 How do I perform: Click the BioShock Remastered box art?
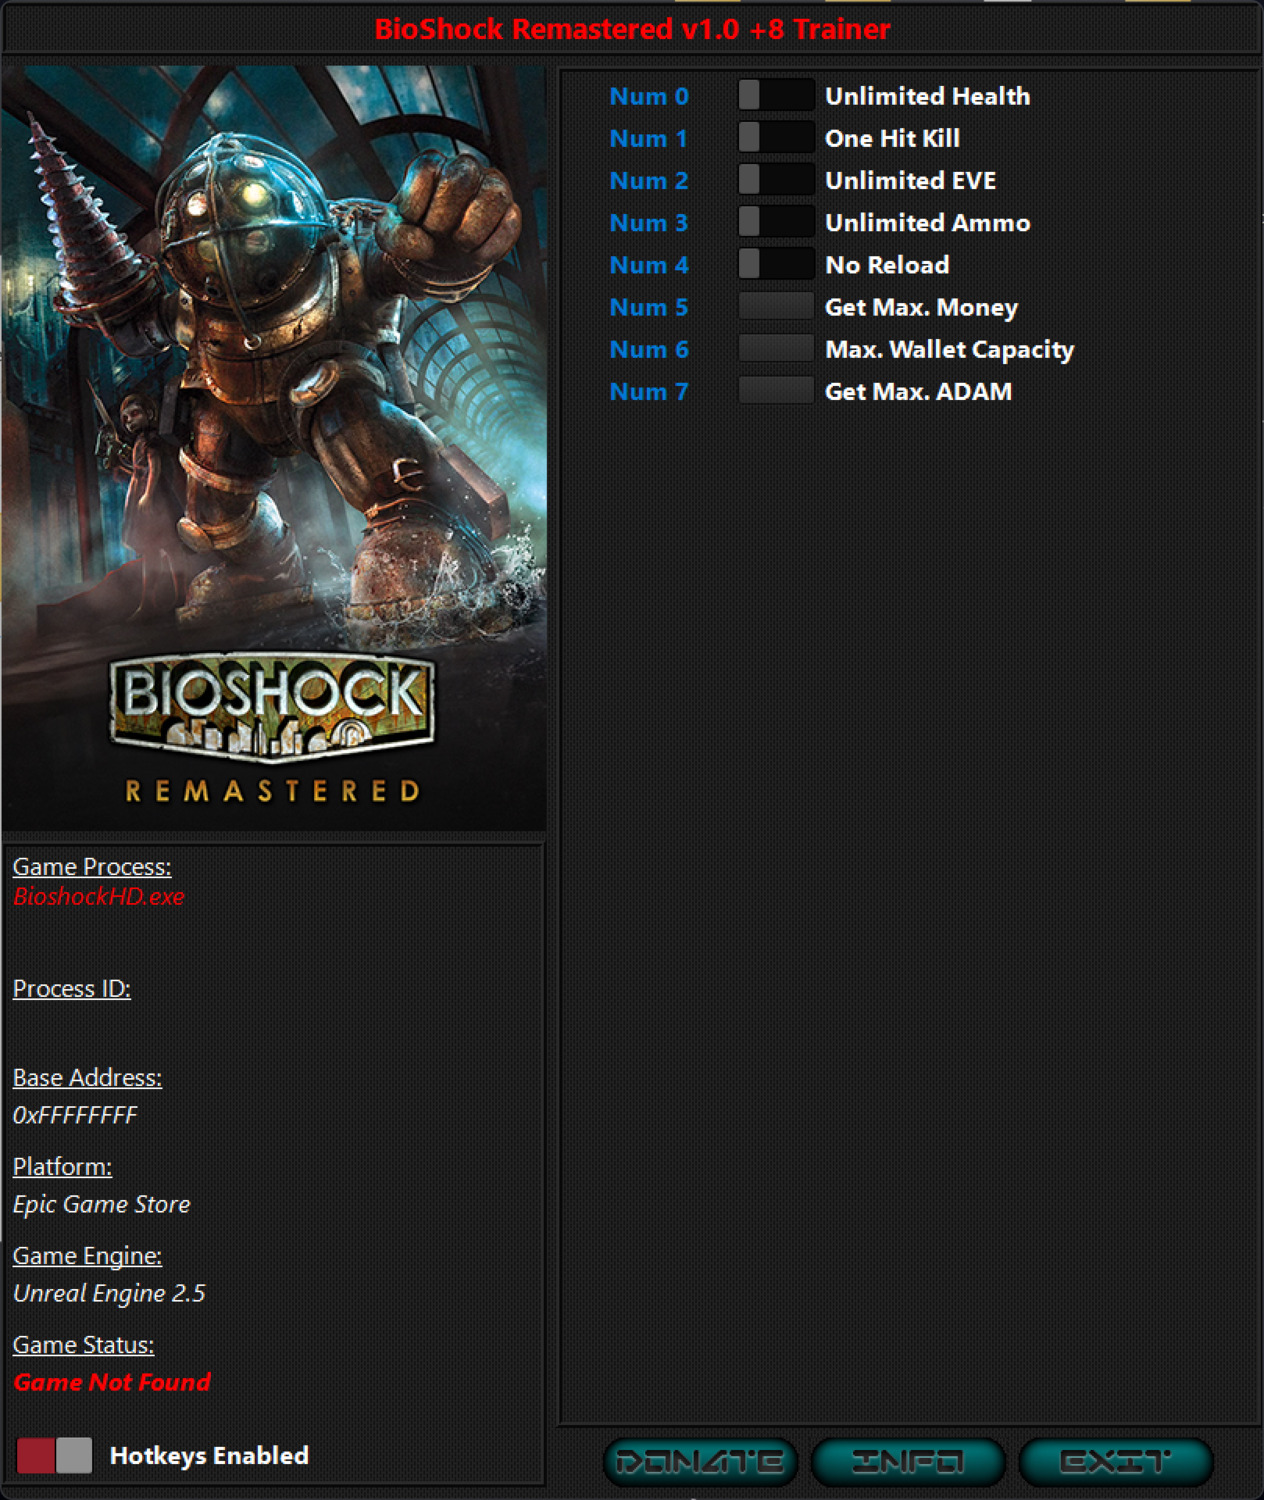point(276,450)
